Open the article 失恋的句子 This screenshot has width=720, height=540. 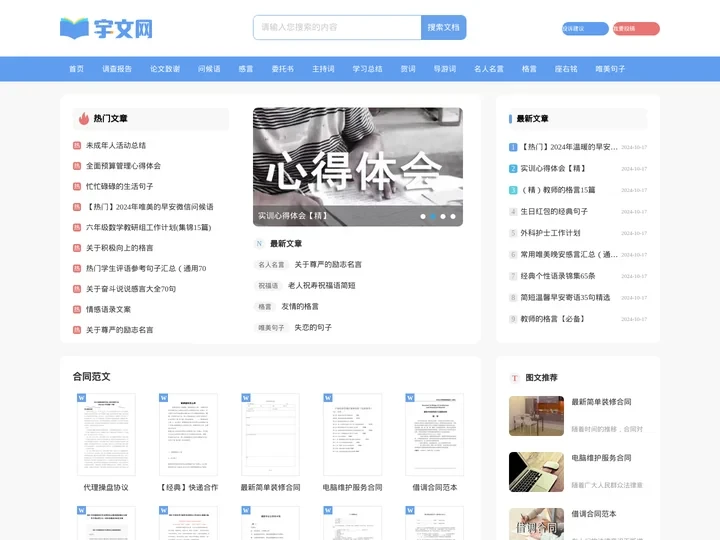(313, 327)
